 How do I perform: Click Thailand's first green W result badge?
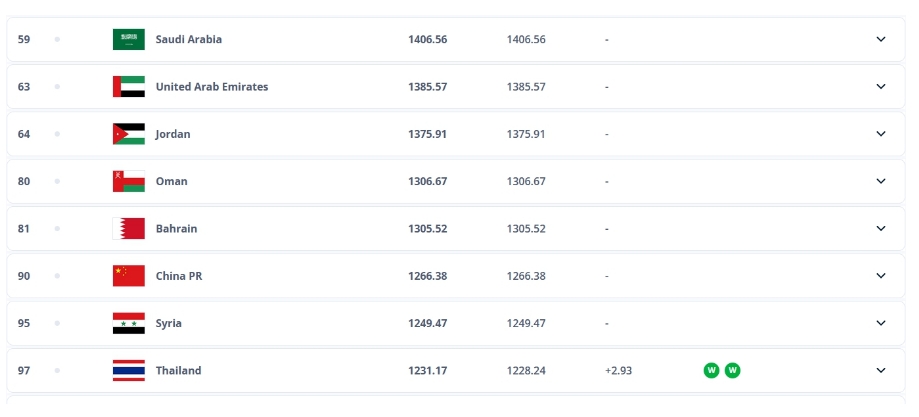[x=712, y=371]
